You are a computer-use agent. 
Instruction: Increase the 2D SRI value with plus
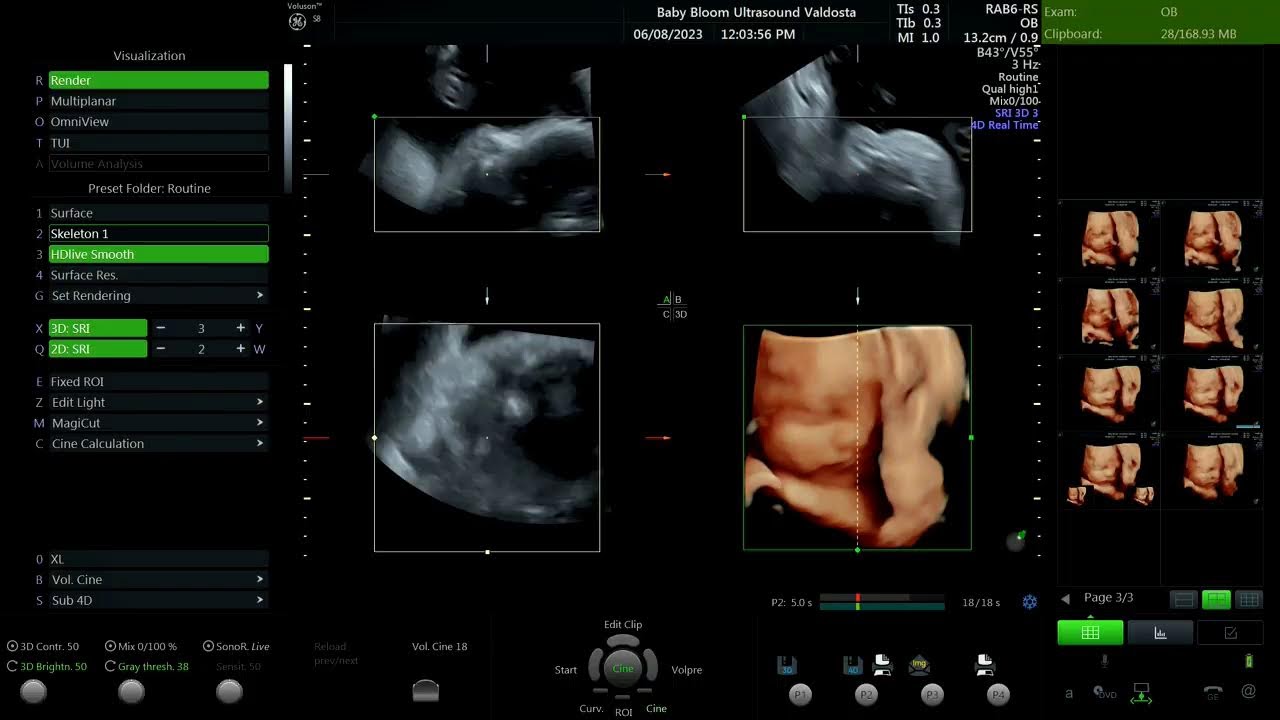tap(241, 349)
